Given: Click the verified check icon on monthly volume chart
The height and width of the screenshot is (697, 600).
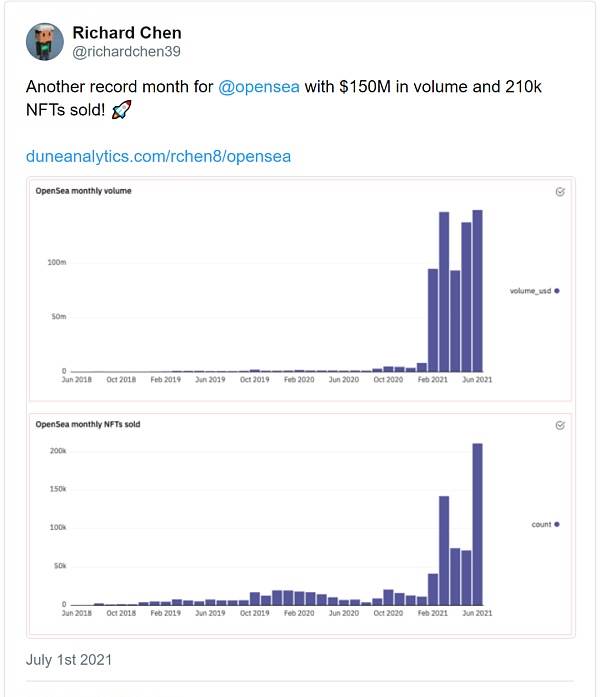Looking at the screenshot, I should coord(560,192).
